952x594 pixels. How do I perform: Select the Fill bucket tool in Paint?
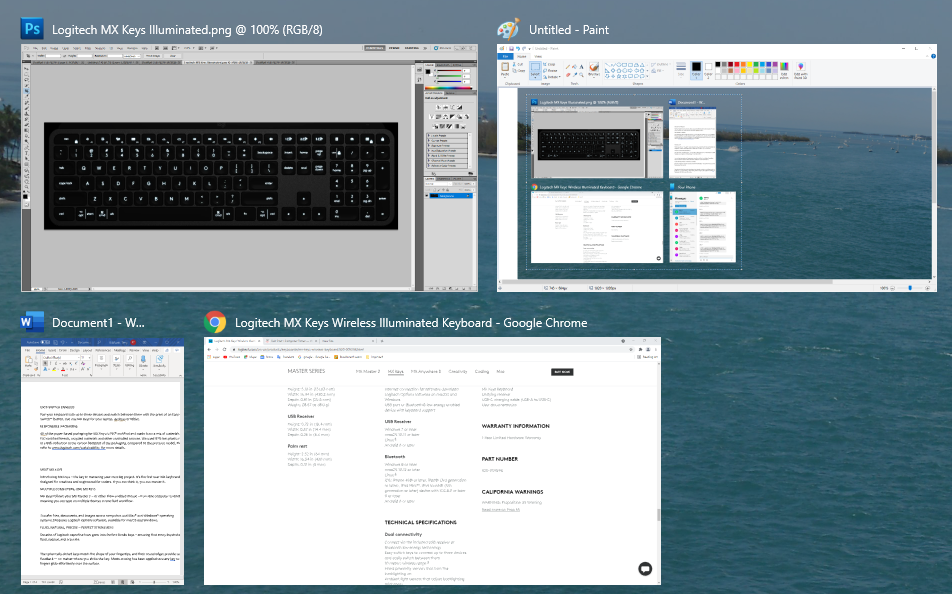(x=574, y=67)
